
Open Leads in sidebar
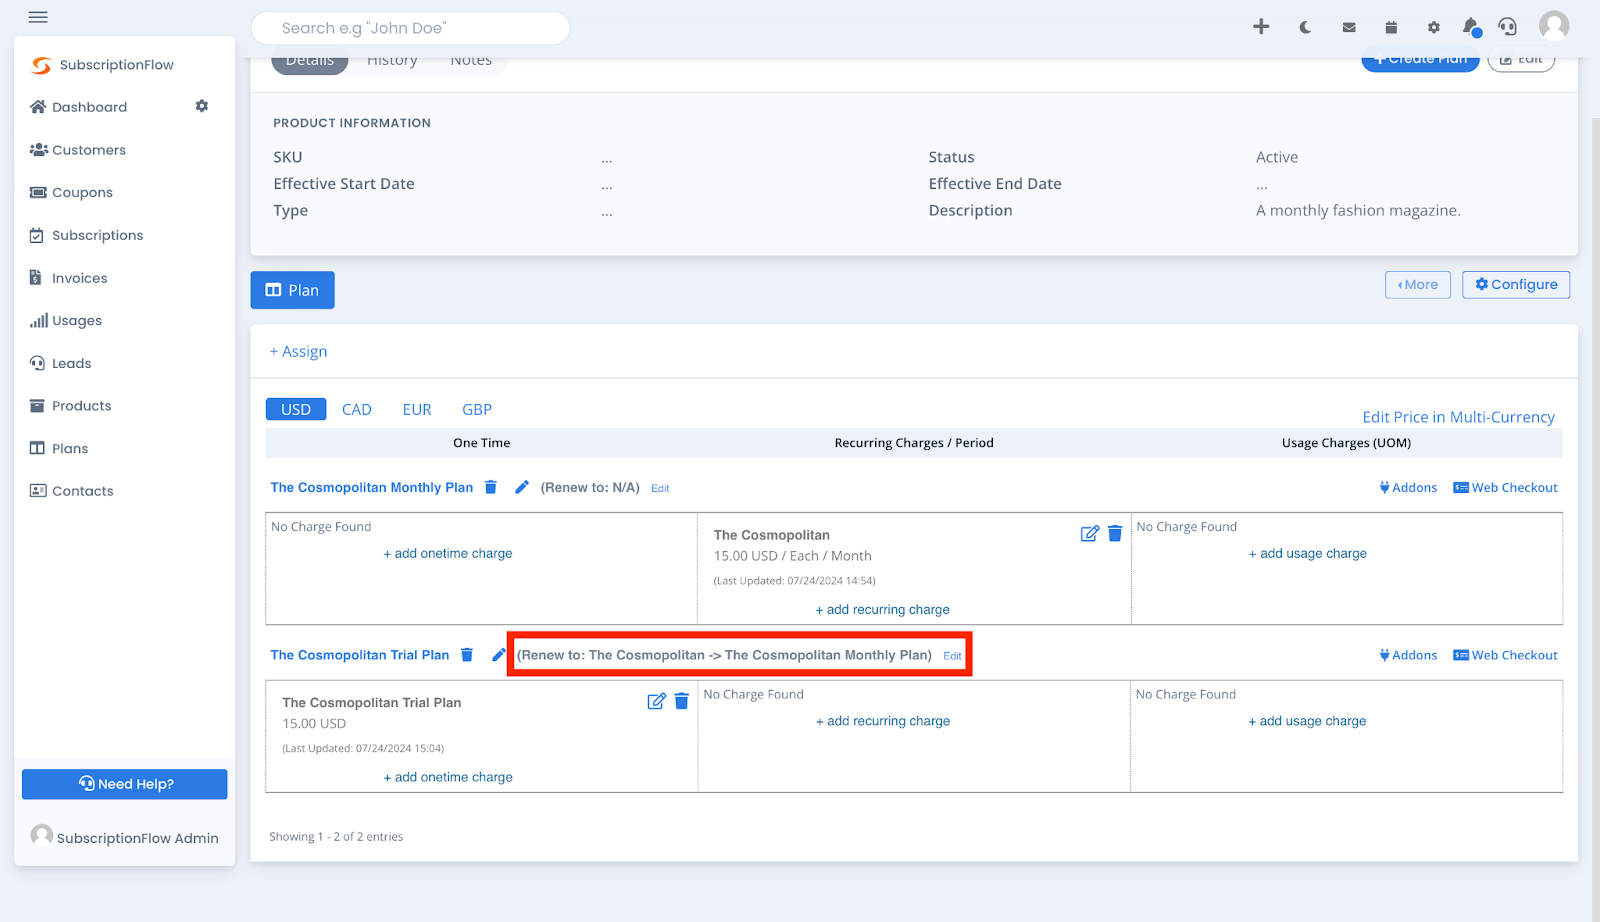[61, 364]
